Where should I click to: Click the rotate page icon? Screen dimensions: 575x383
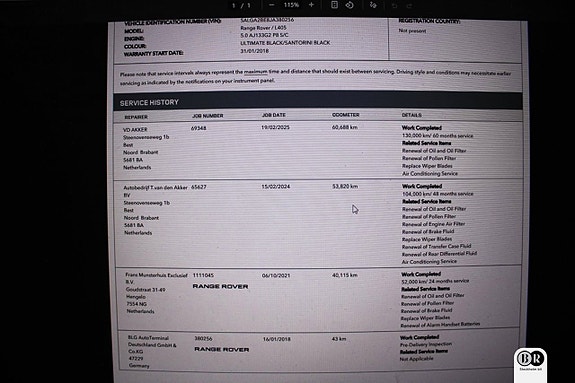point(349,5)
